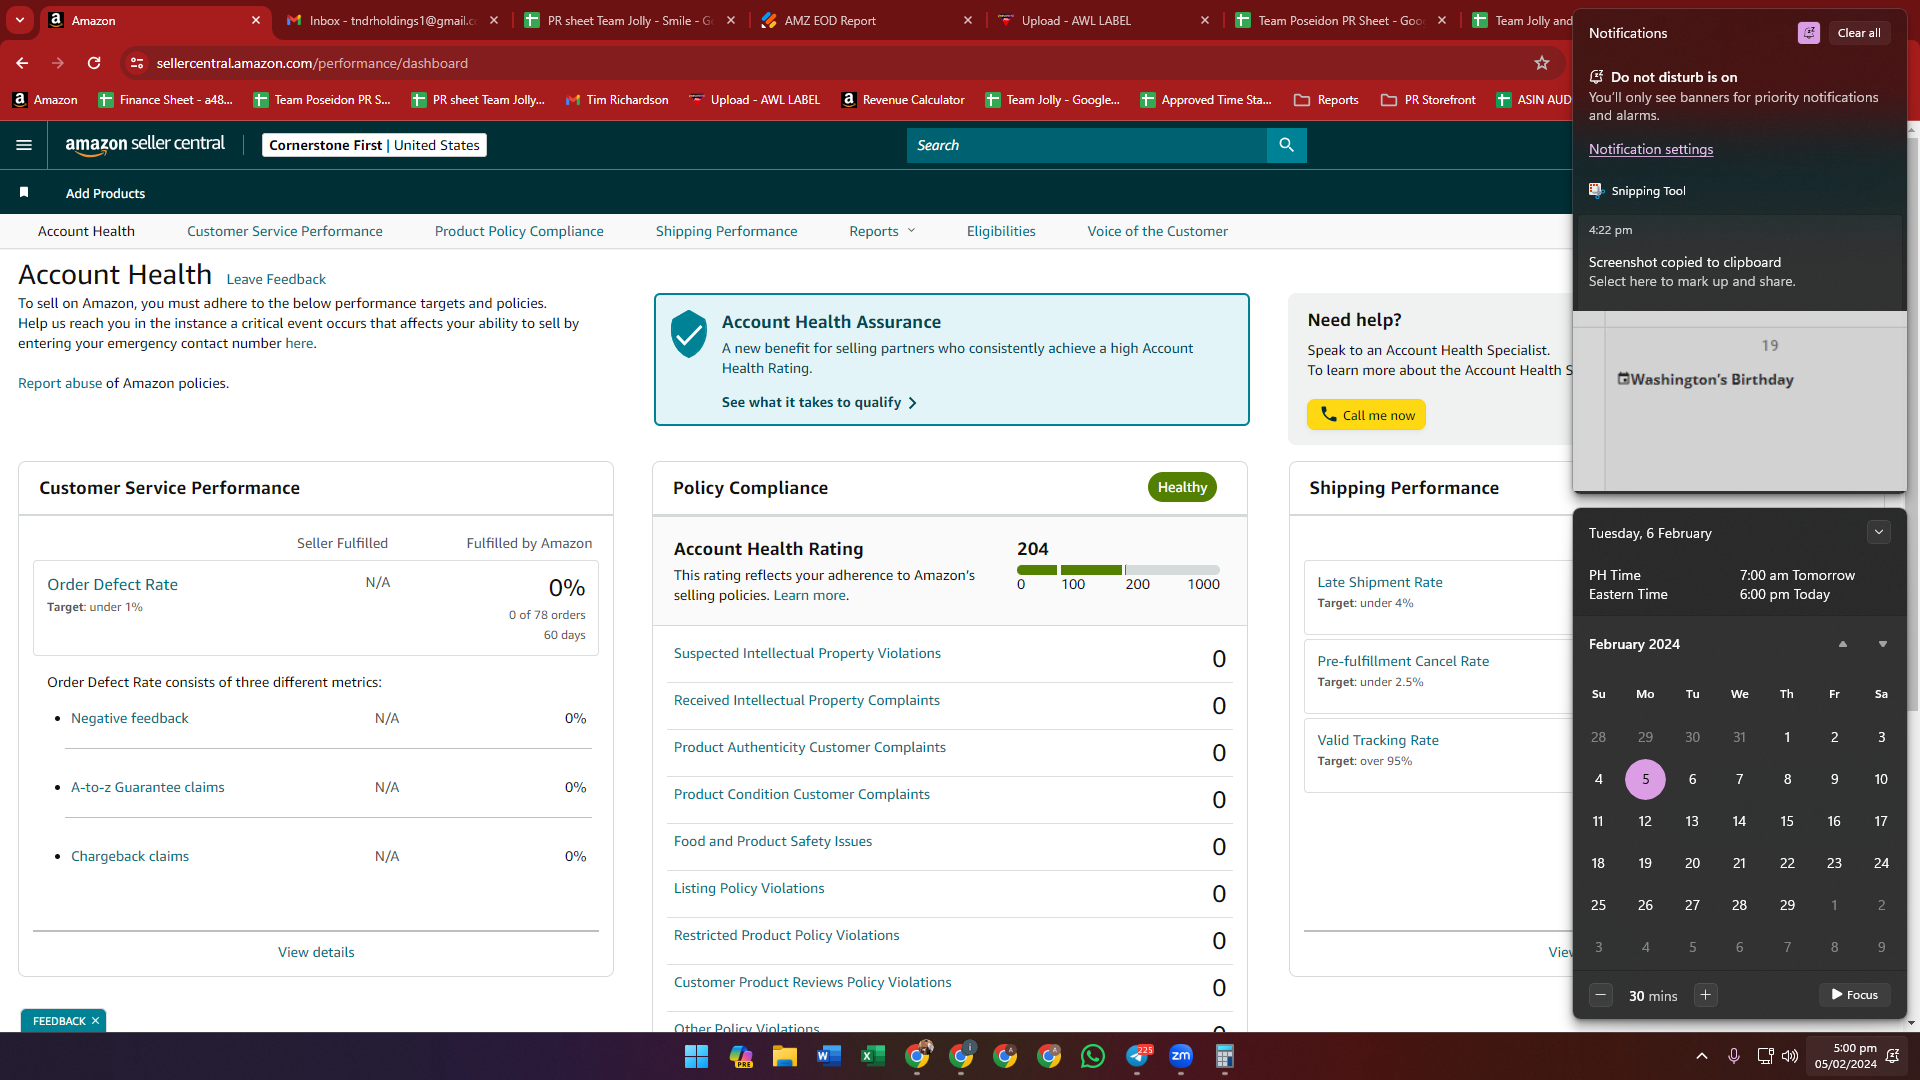Viewport: 1920px width, 1080px height.
Task: Open the Eligibilities tab
Action: (1001, 231)
